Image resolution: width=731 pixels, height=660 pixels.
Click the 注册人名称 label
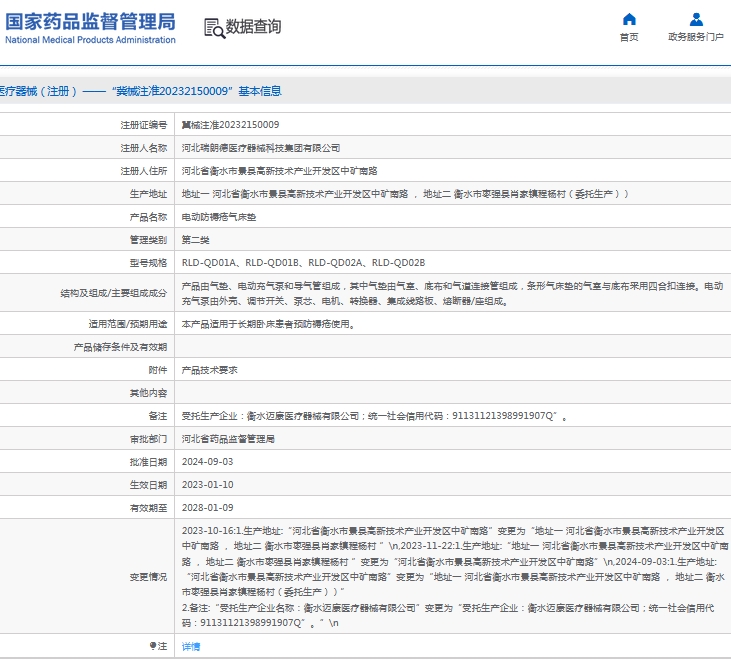[144, 148]
